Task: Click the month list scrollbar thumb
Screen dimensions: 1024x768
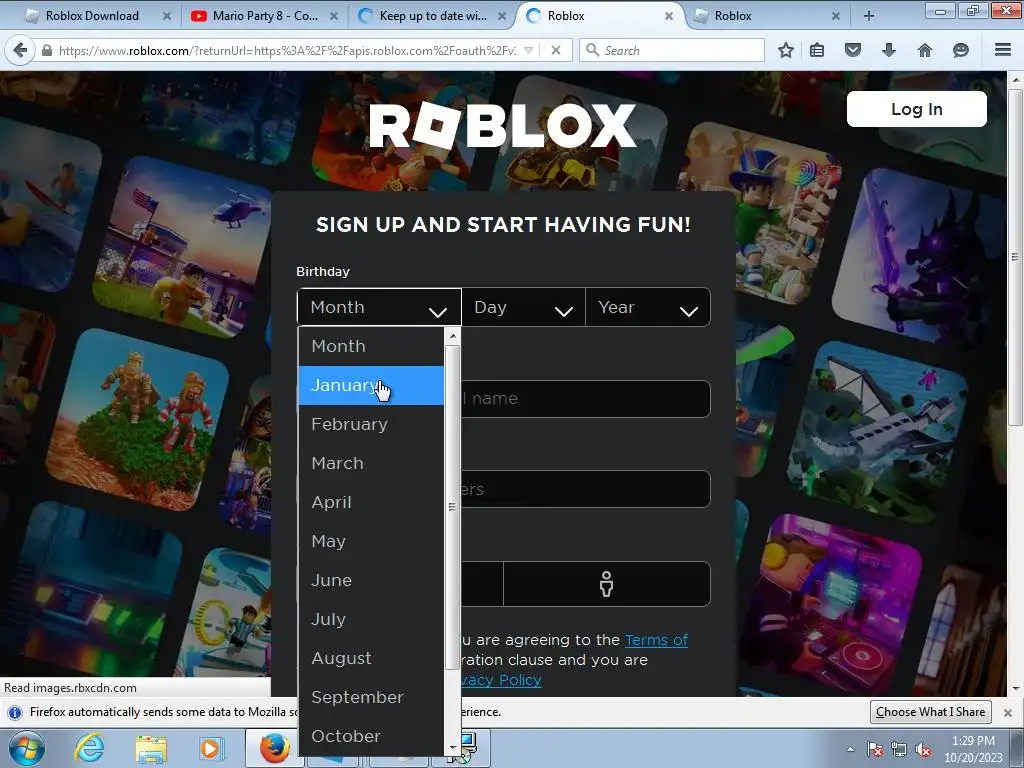Action: click(x=452, y=507)
